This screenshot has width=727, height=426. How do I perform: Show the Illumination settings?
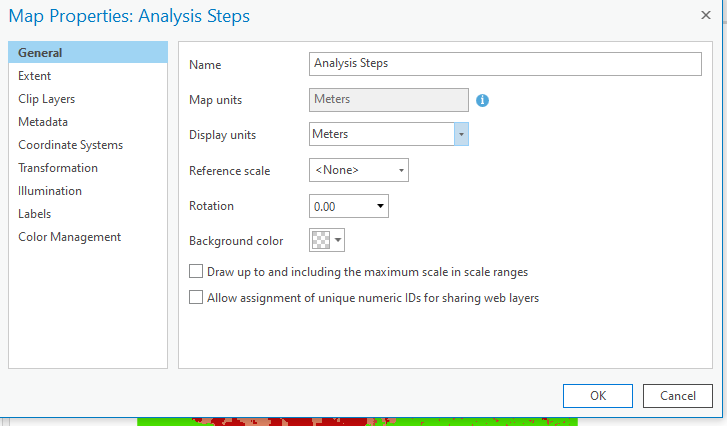tap(50, 191)
